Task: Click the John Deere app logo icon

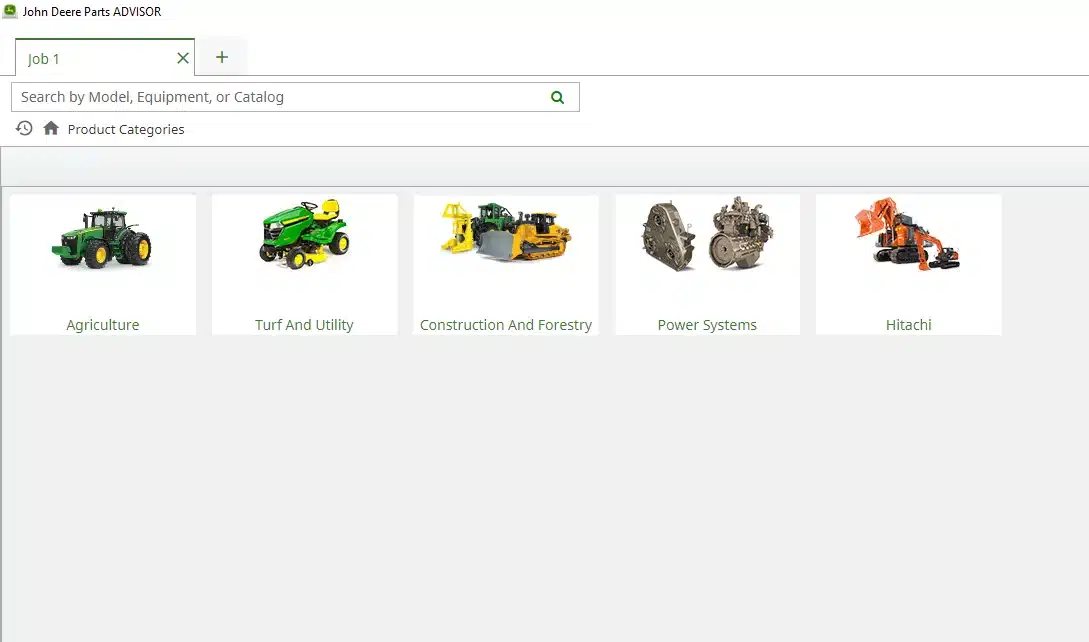Action: coord(10,11)
